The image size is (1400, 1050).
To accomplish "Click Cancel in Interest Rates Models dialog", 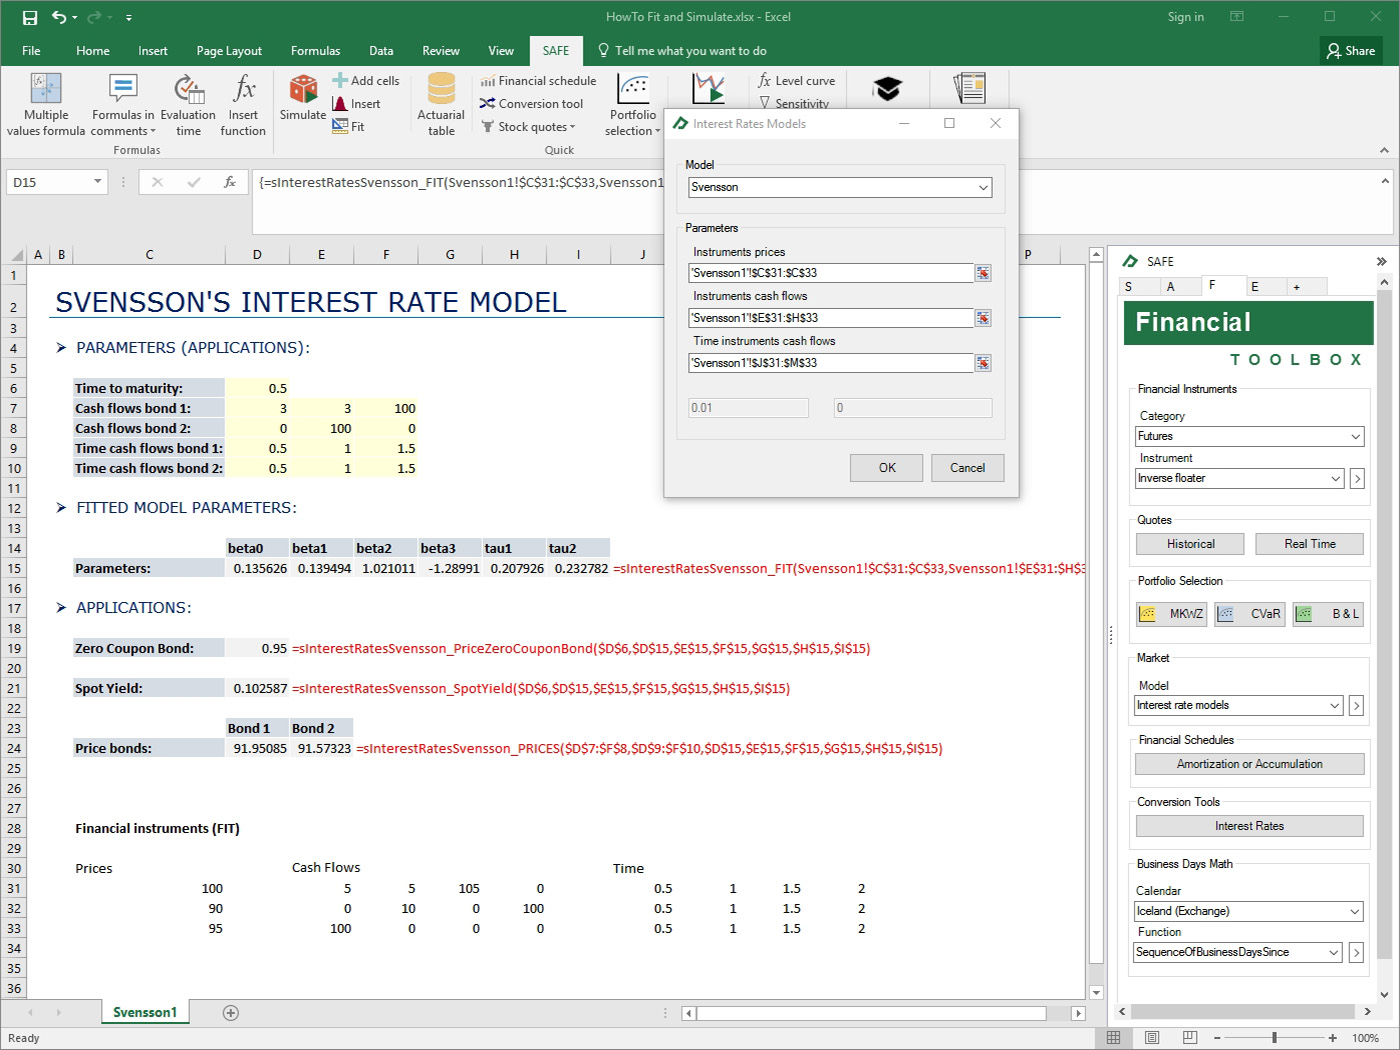I will click(x=967, y=468).
